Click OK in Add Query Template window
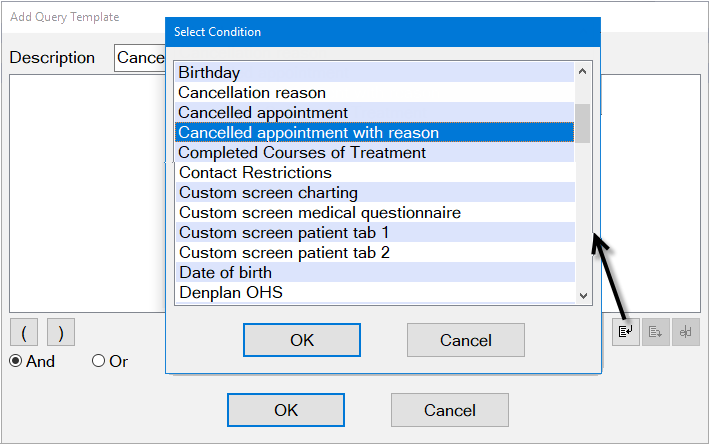The image size is (709, 444). click(x=286, y=410)
